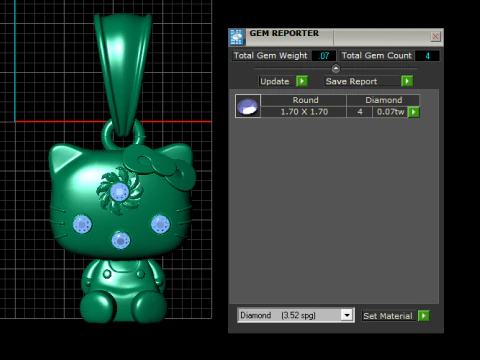Collapse the panel with the round arrow toggle
480x360 pixels.
click(336, 69)
